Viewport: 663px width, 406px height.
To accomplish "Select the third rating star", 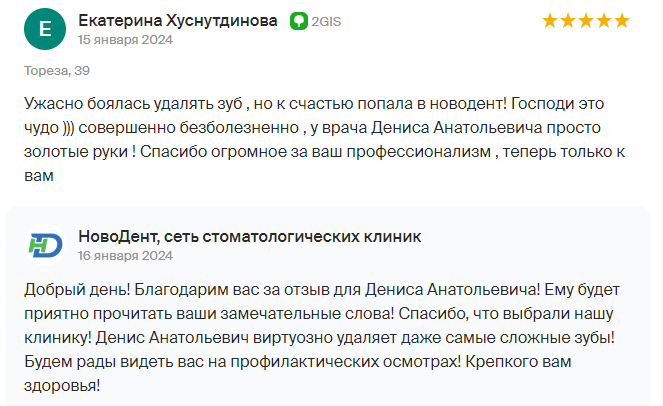I will [586, 20].
